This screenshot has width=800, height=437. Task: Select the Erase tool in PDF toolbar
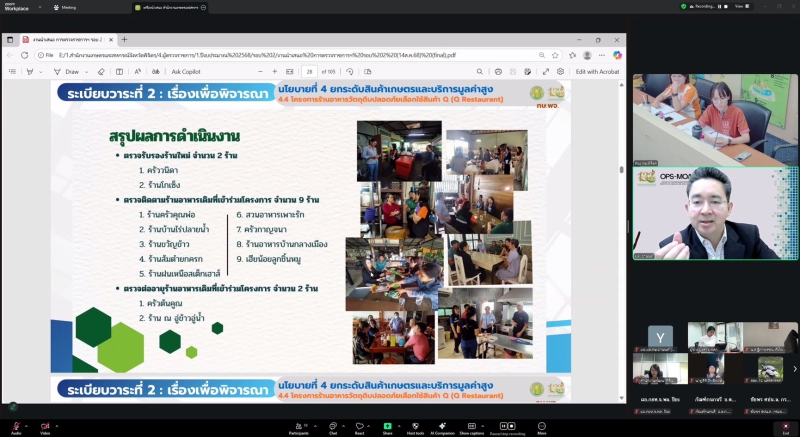[x=101, y=72]
